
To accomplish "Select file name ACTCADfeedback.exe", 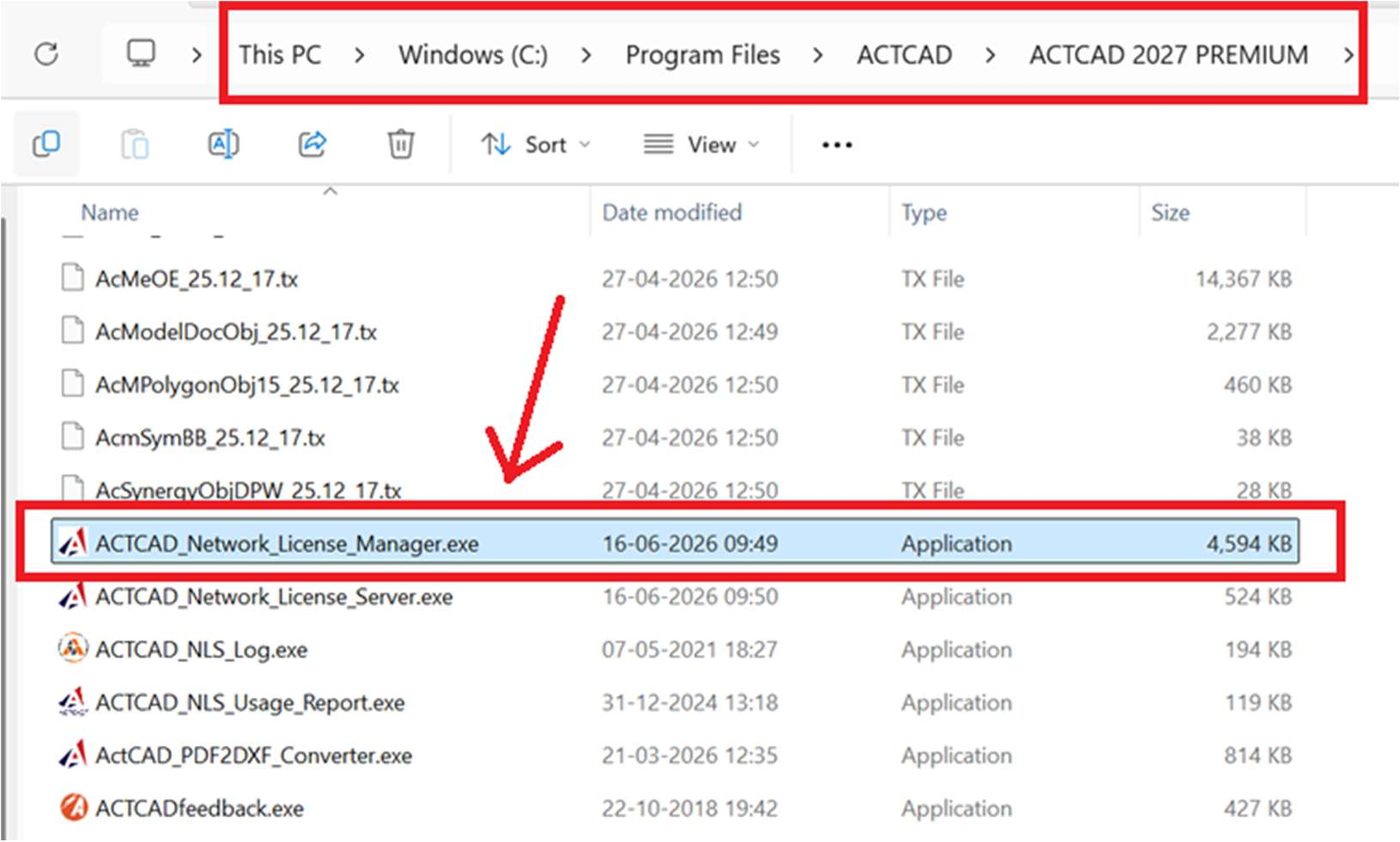I will tap(200, 809).
